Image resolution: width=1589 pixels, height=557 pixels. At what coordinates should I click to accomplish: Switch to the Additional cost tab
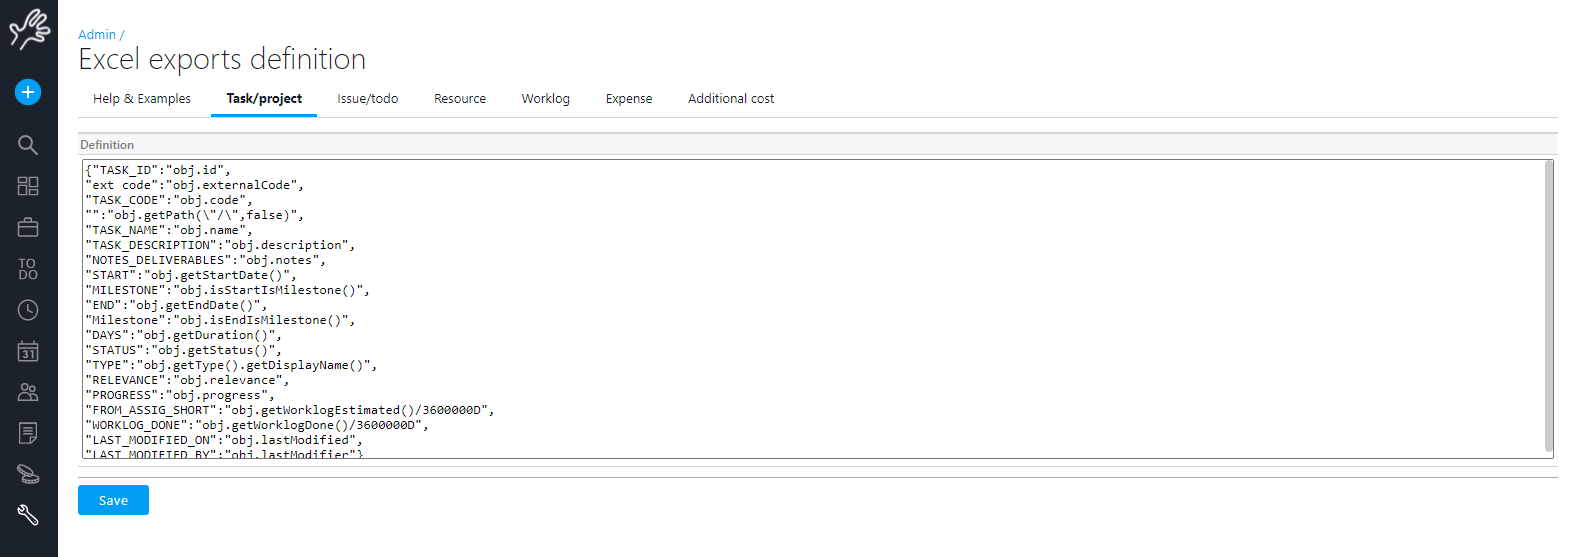(730, 99)
